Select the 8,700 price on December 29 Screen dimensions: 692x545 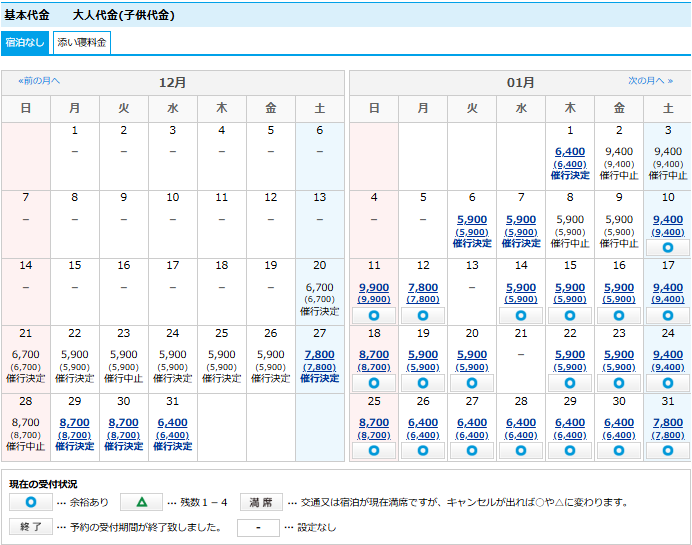click(74, 423)
